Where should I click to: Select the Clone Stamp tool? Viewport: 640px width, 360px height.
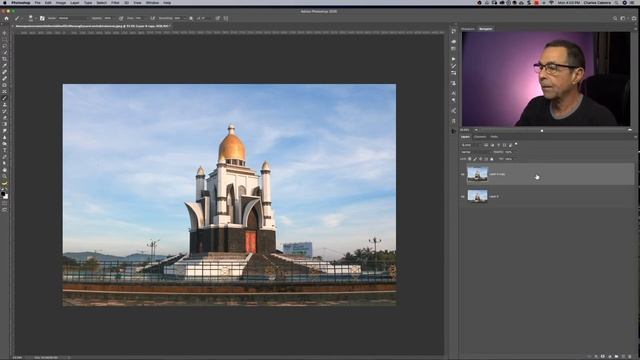click(4, 104)
